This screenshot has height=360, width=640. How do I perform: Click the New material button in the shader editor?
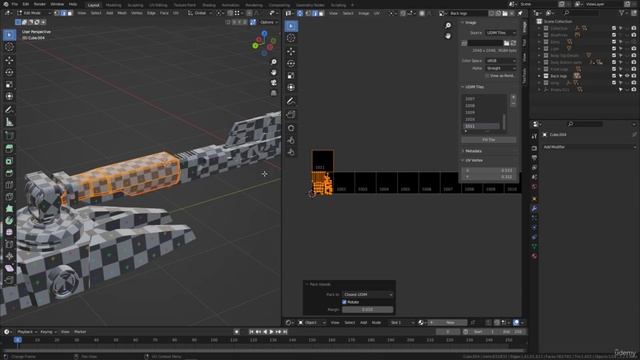click(449, 323)
